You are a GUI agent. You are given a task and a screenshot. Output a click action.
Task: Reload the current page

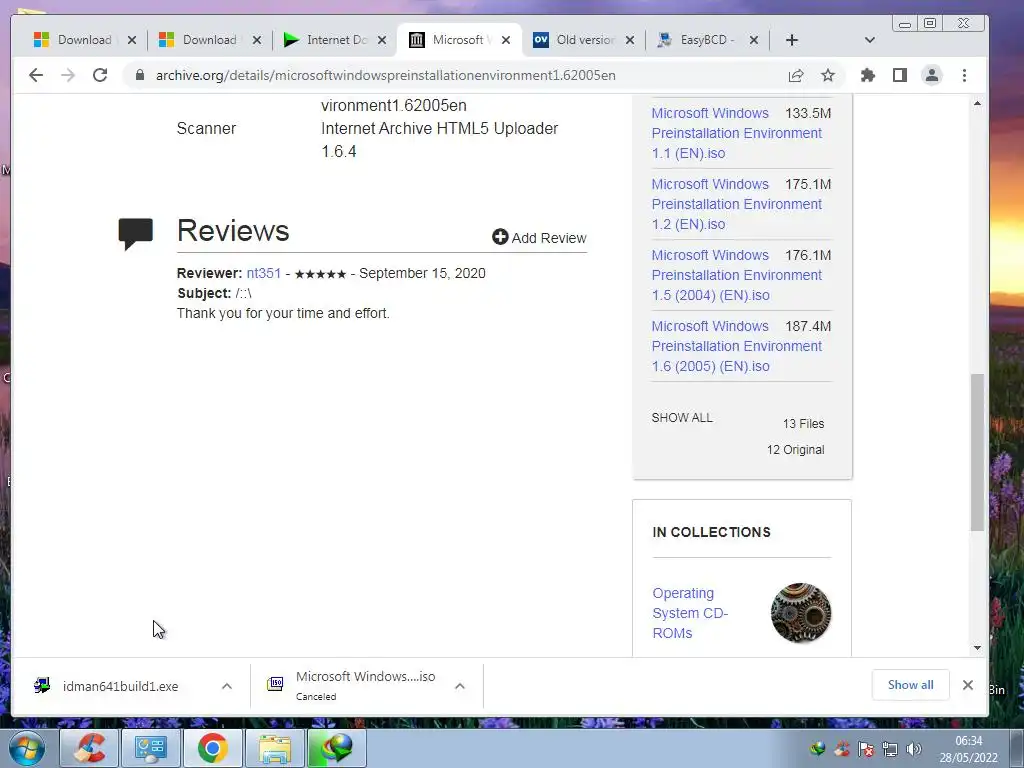click(100, 75)
